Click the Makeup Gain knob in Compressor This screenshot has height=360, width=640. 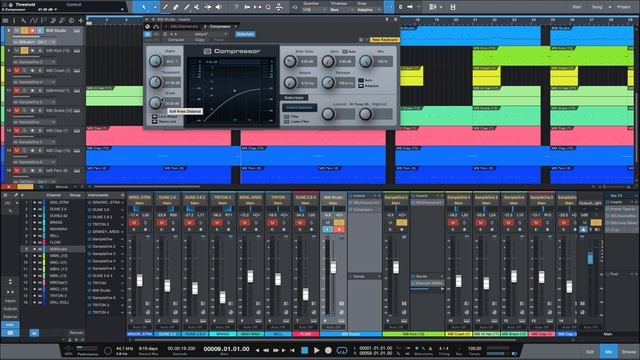(328, 61)
